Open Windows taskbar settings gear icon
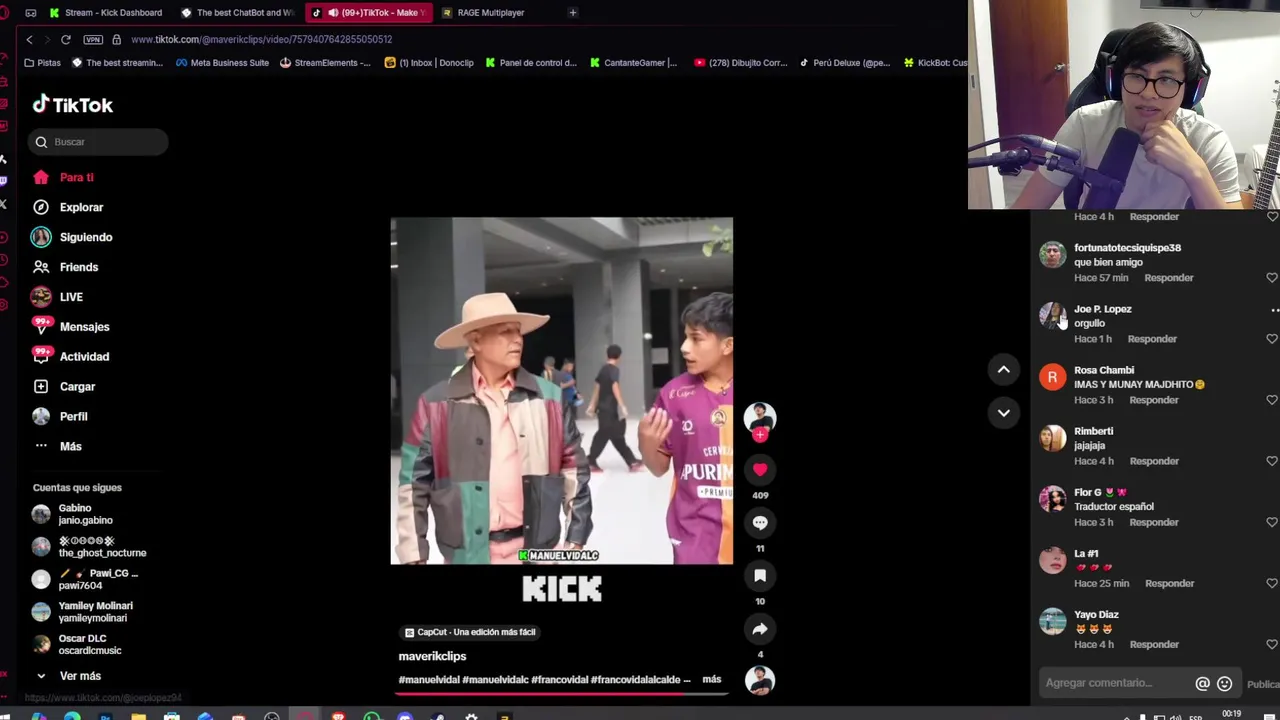 [x=471, y=716]
